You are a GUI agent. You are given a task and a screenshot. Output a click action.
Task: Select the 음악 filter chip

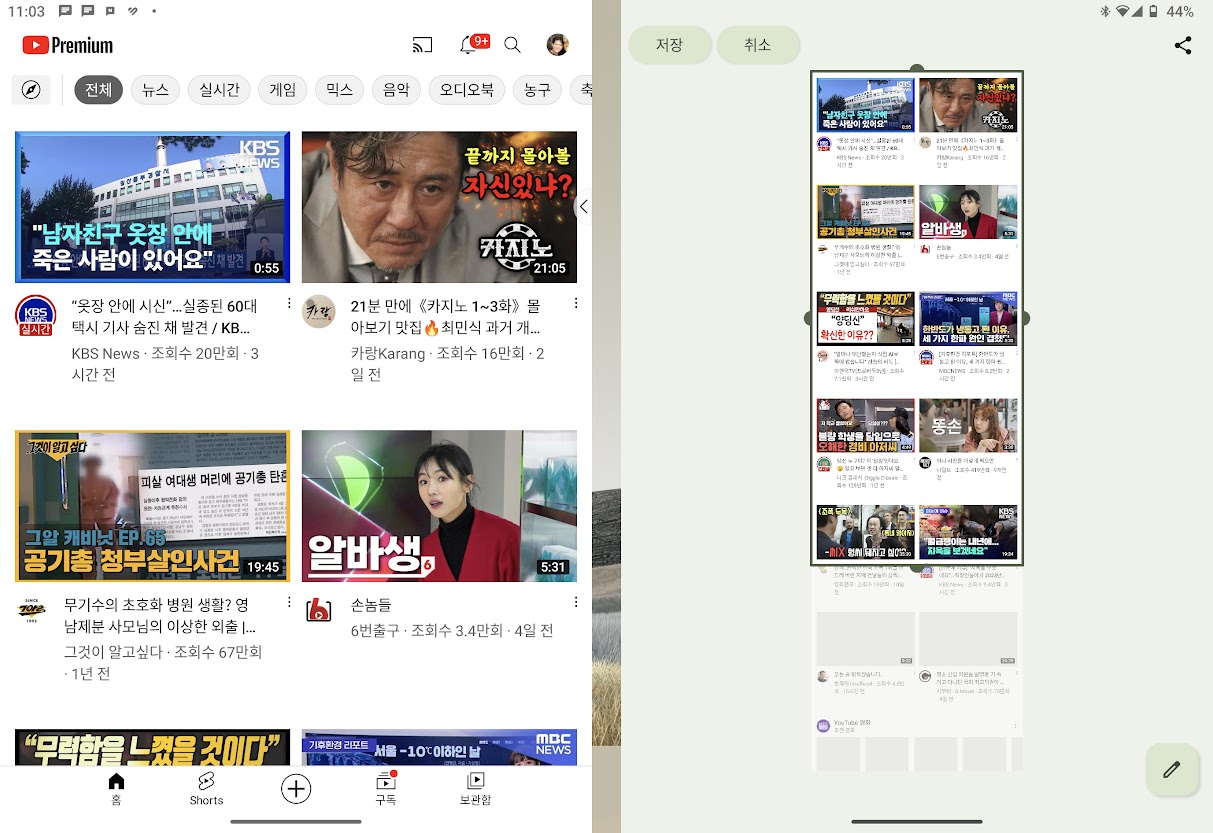397,90
